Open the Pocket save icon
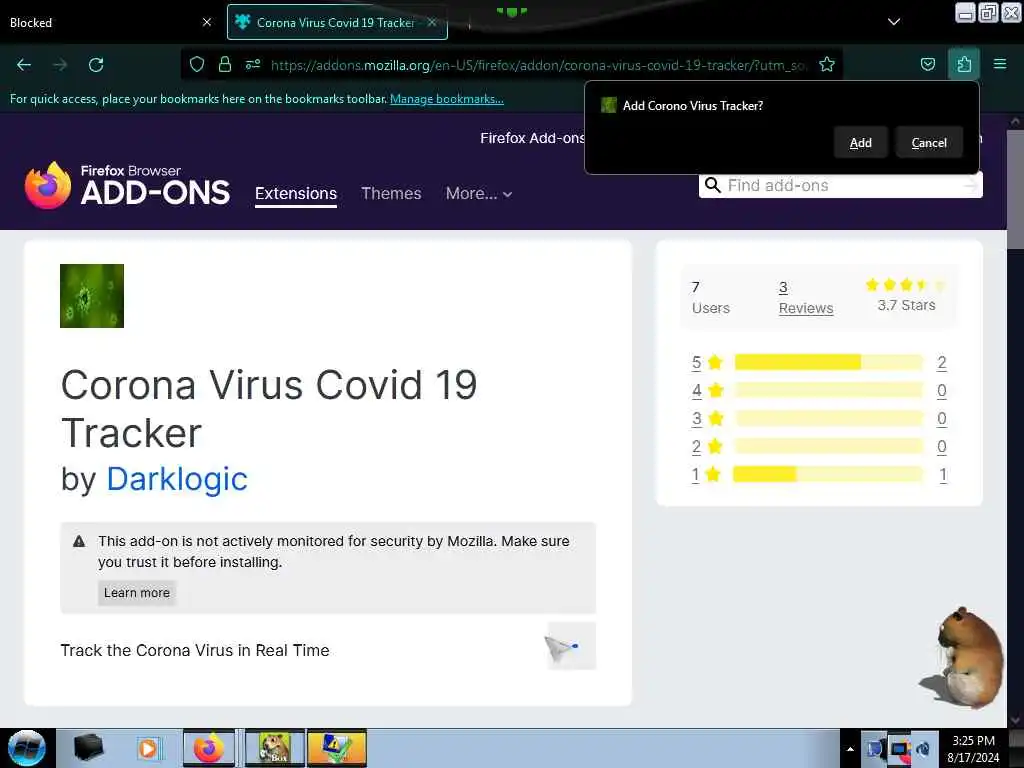The height and width of the screenshot is (768, 1024). point(927,64)
